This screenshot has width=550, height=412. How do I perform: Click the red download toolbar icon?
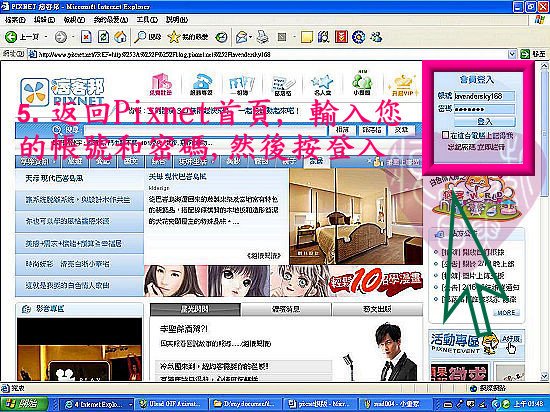341,37
